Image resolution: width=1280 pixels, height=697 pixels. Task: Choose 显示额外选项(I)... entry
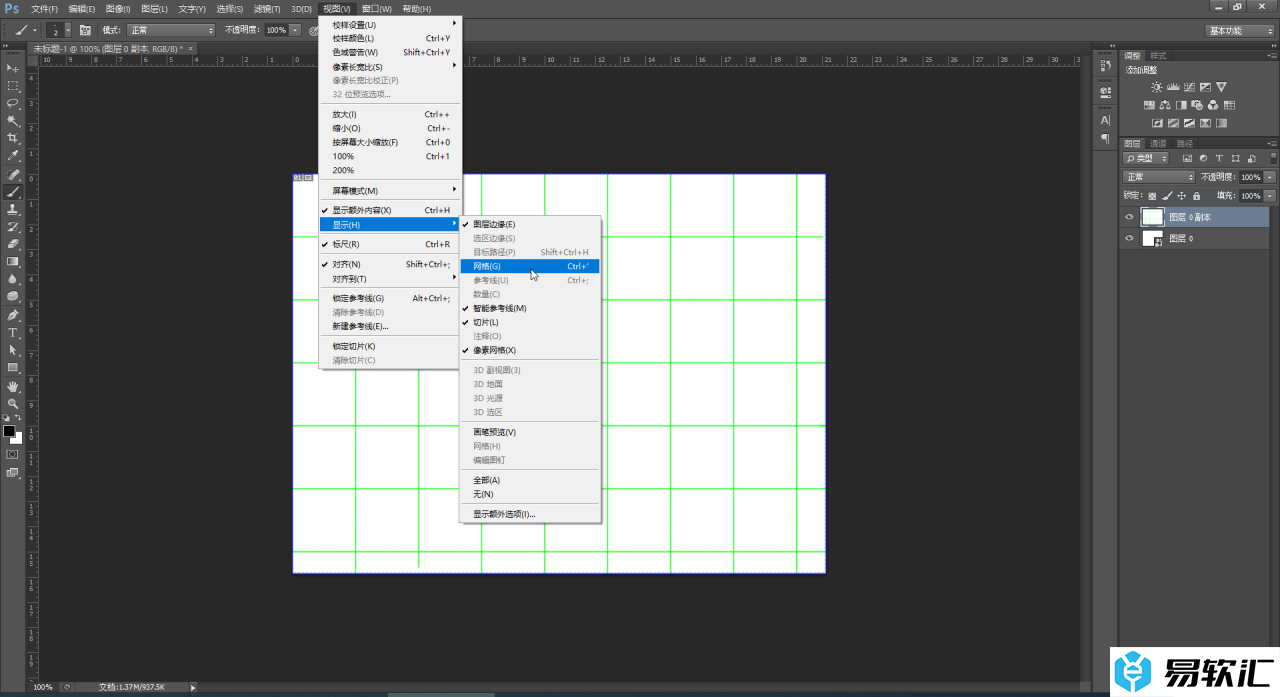coord(530,514)
